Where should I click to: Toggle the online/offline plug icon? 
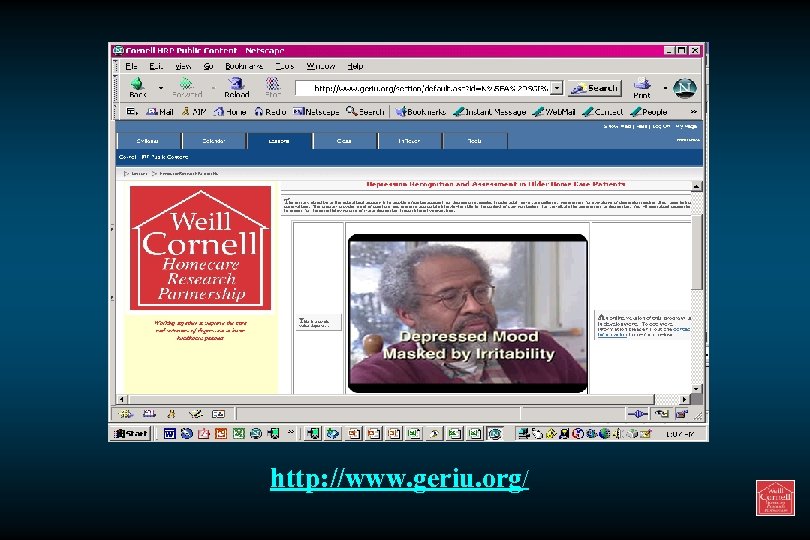[637, 414]
